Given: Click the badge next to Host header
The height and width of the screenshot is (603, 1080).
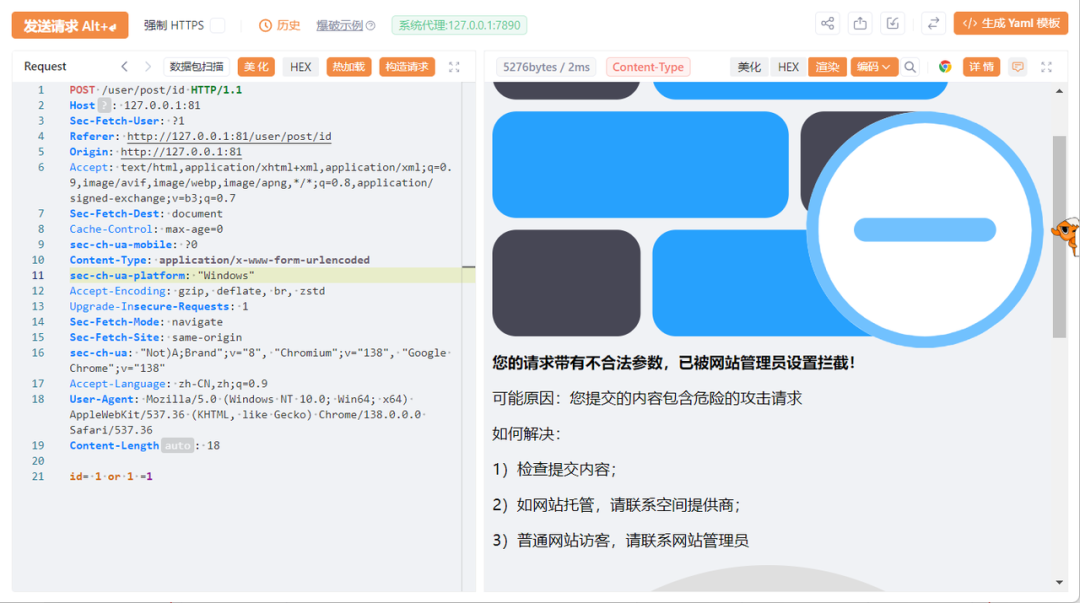Looking at the screenshot, I should (x=104, y=105).
